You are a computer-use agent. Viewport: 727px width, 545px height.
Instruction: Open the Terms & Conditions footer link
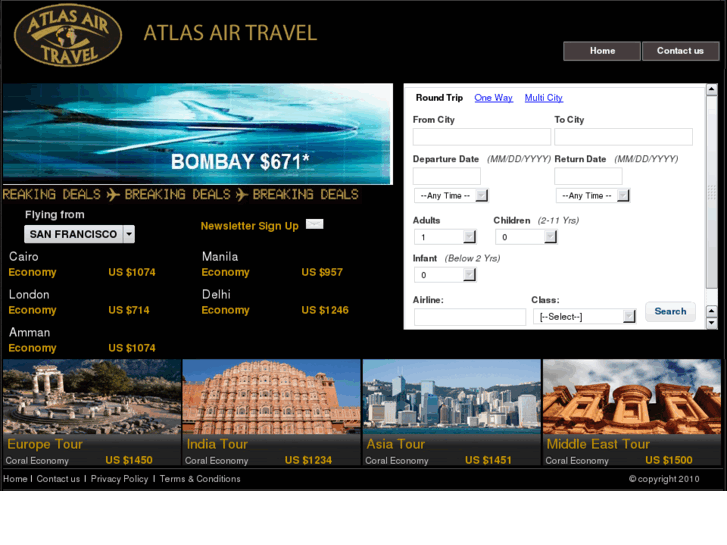200,479
